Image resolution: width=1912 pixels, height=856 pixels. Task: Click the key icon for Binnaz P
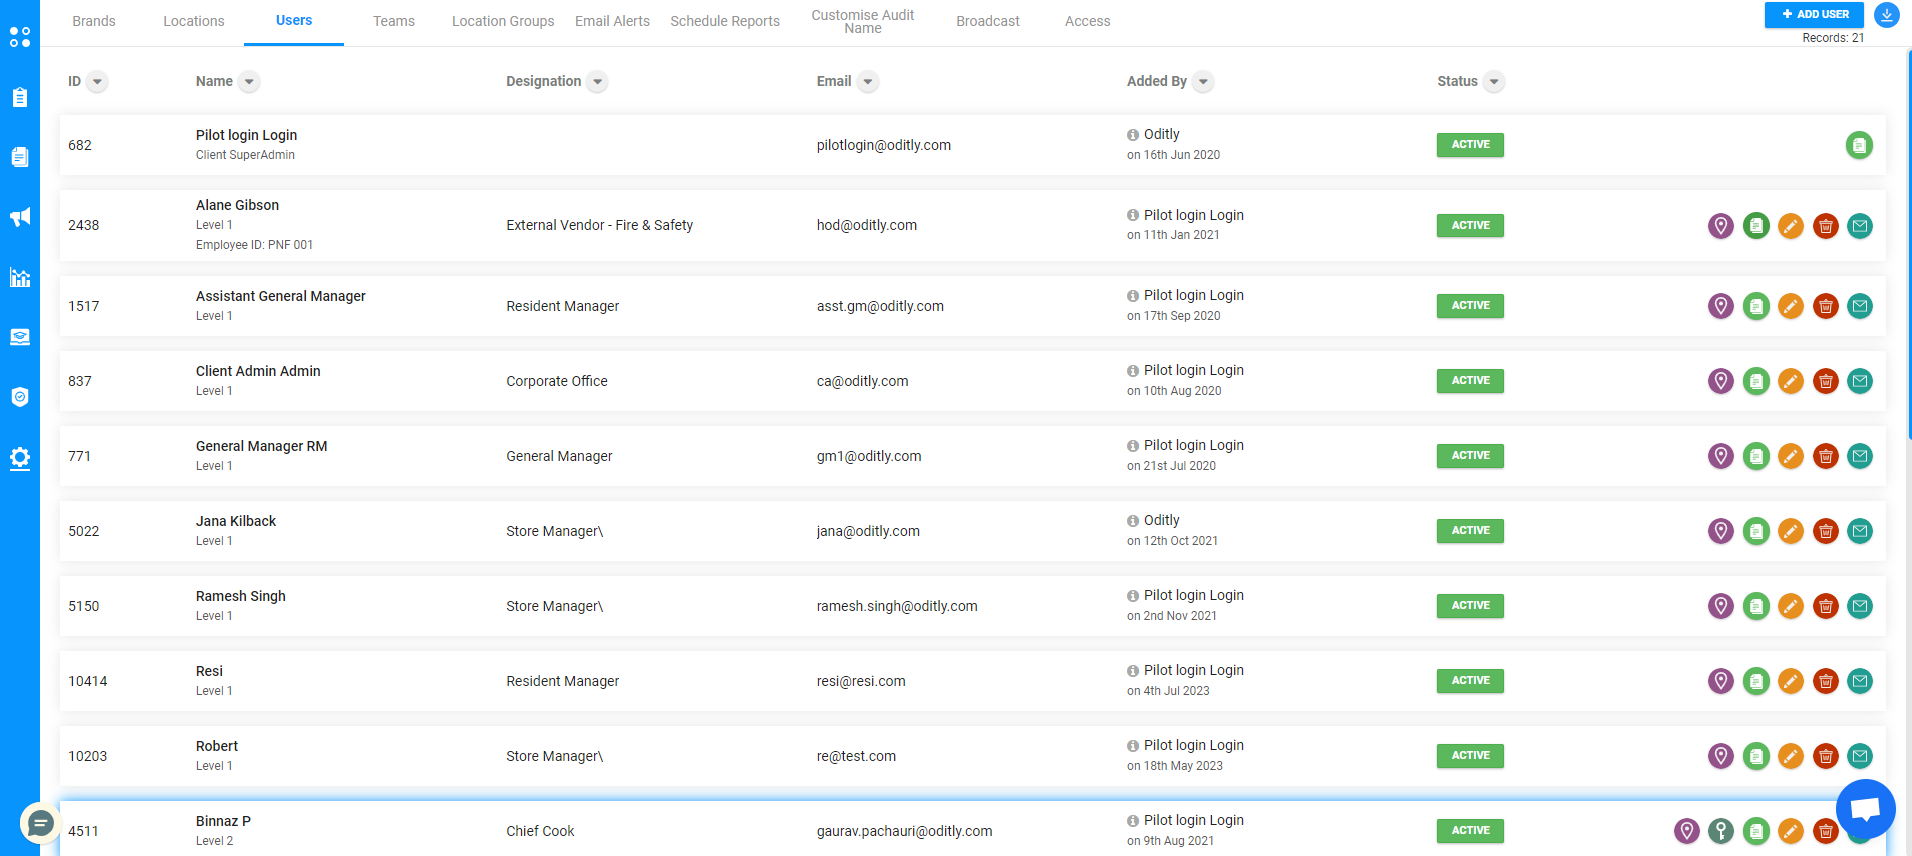point(1721,831)
